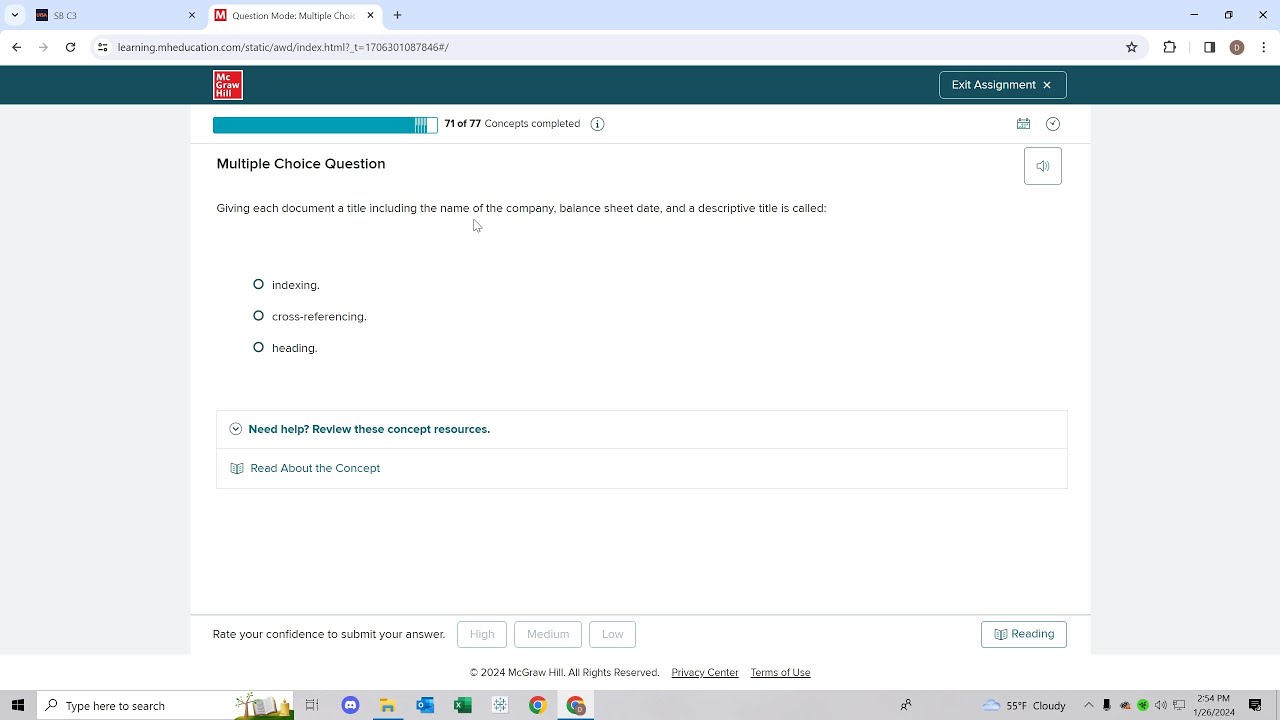Open the Reading button

tap(1024, 634)
